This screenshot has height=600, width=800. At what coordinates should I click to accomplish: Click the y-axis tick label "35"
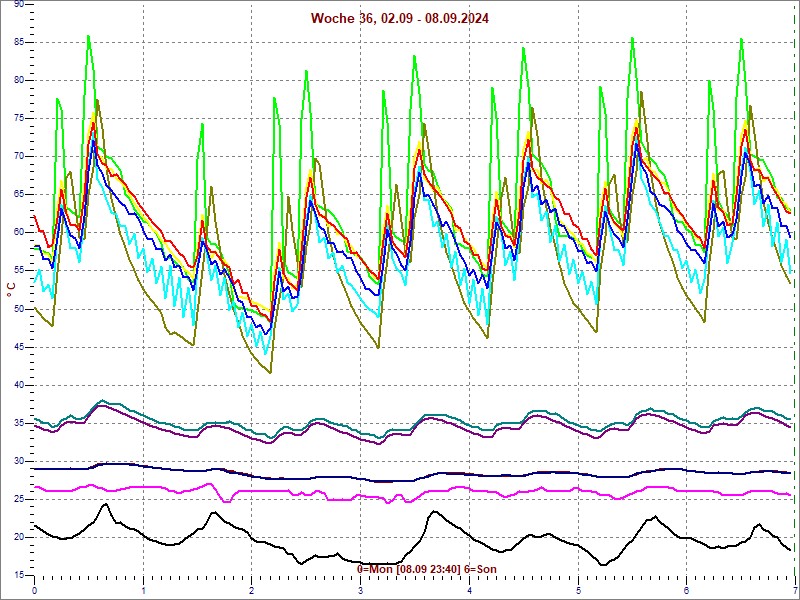(x=18, y=423)
